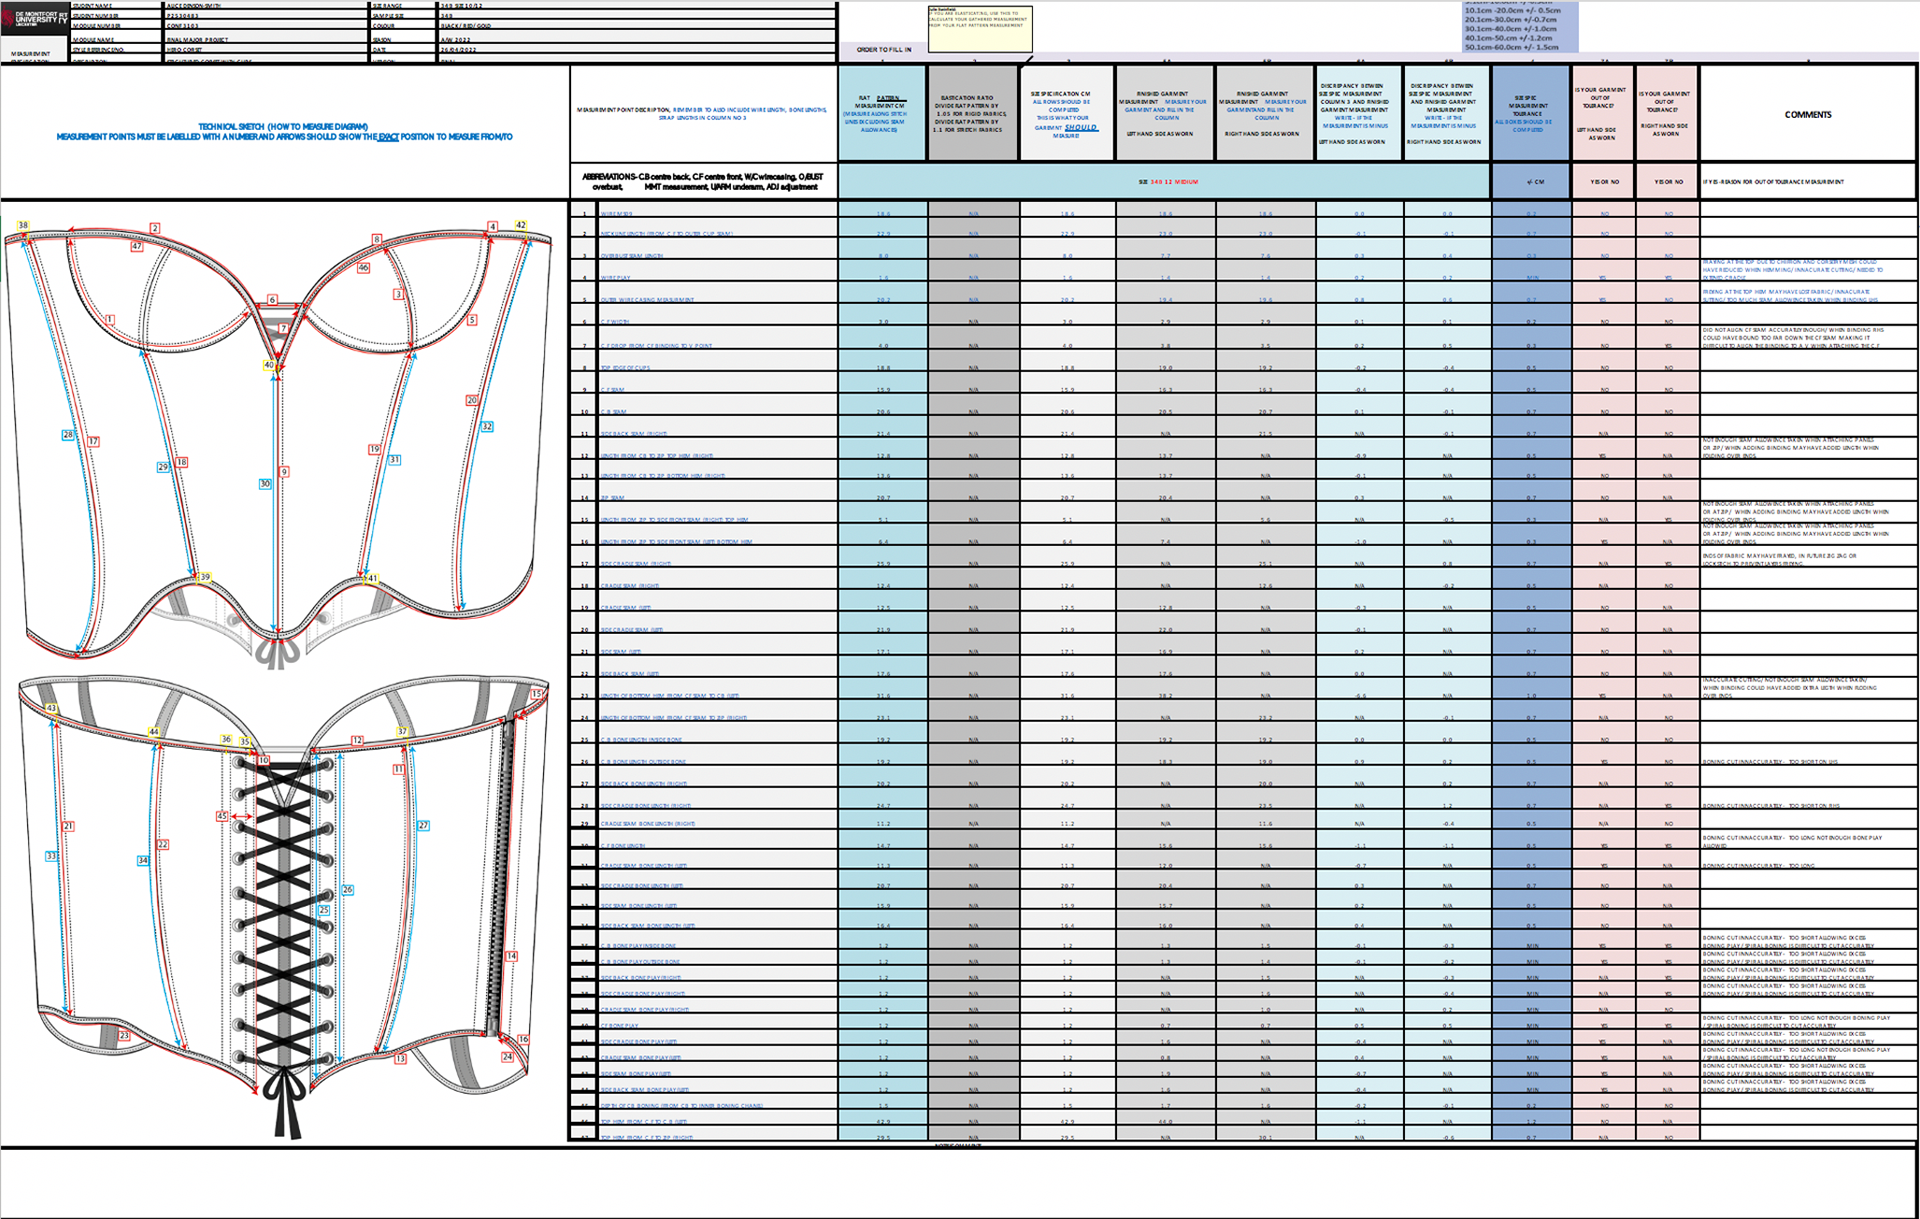The width and height of the screenshot is (1920, 1219).
Task: Click the blue point label 30 on front sketch
Action: point(265,484)
